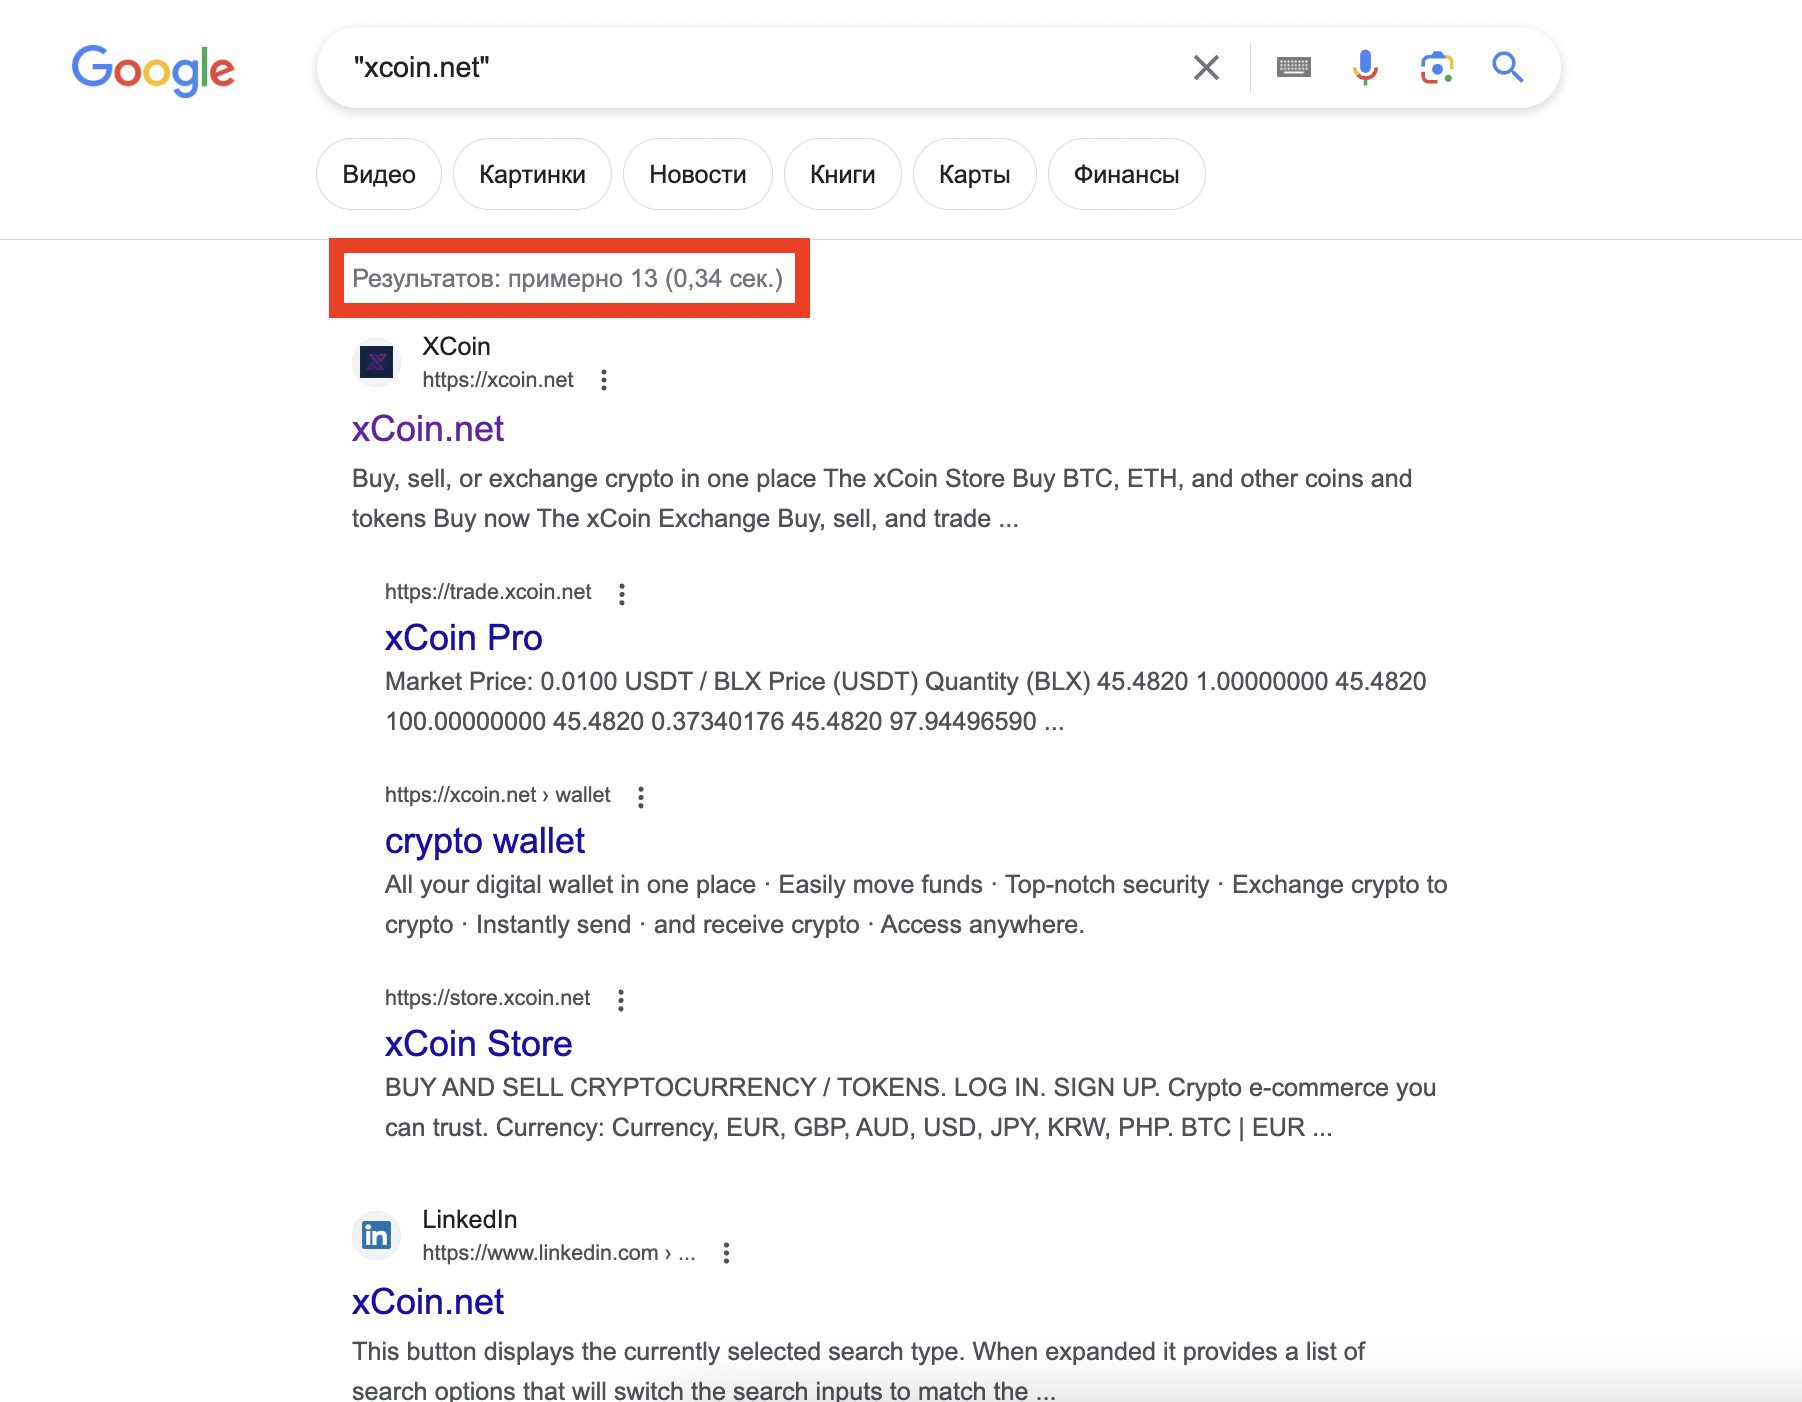Open the first xCoin.net result title
1802x1402 pixels.
(x=428, y=429)
